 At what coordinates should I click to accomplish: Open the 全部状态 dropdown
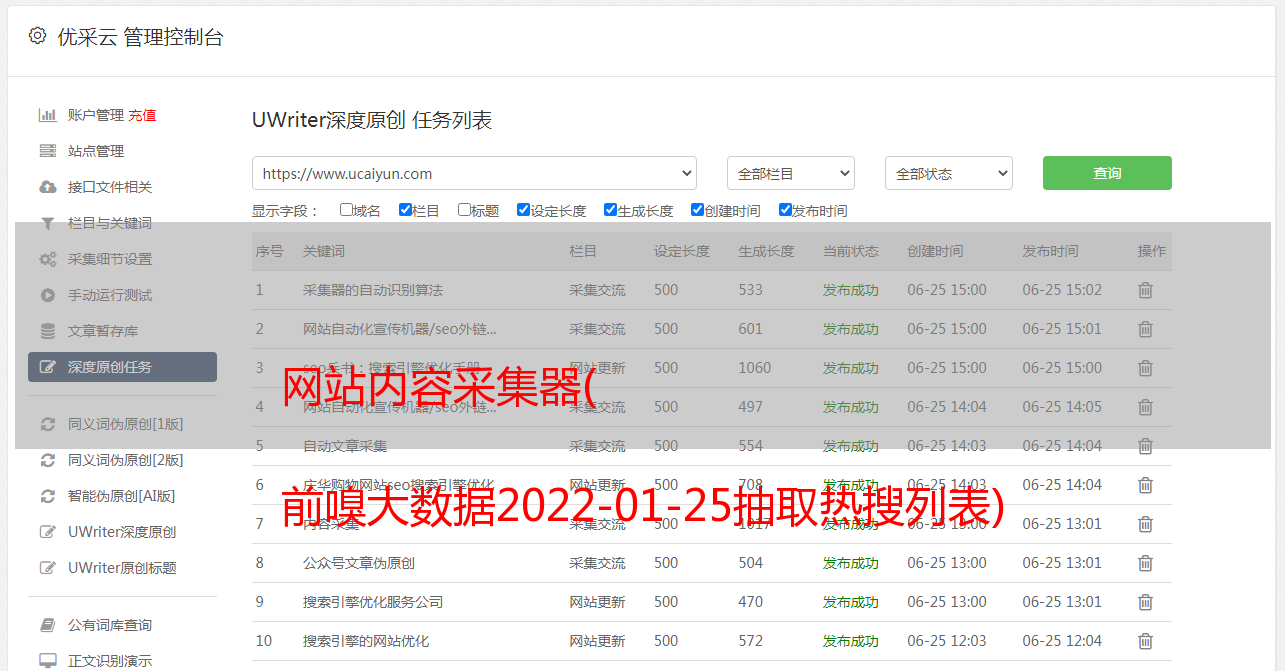(x=949, y=173)
